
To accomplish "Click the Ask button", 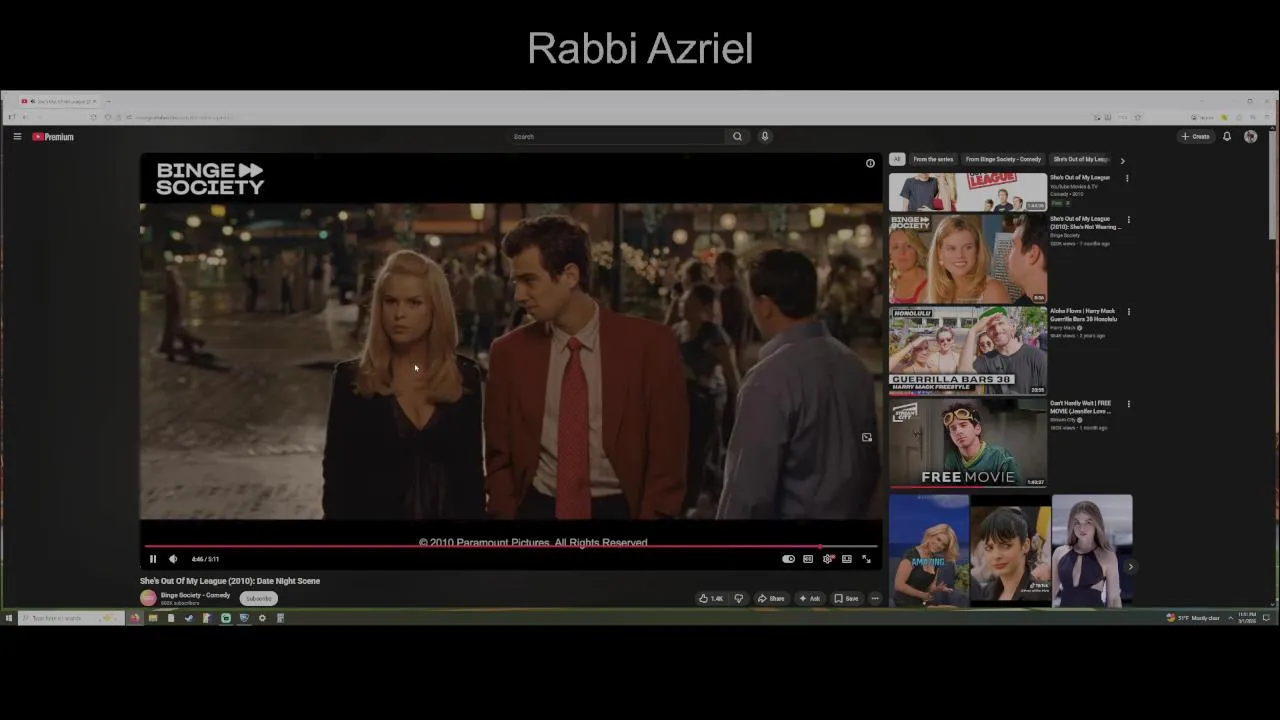I will tap(810, 598).
